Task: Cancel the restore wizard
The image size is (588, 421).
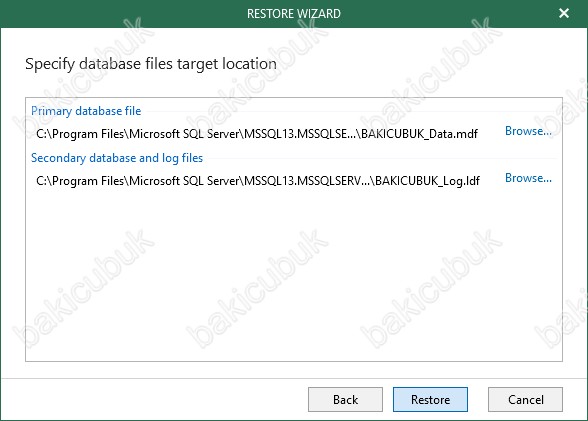Action: pos(525,400)
